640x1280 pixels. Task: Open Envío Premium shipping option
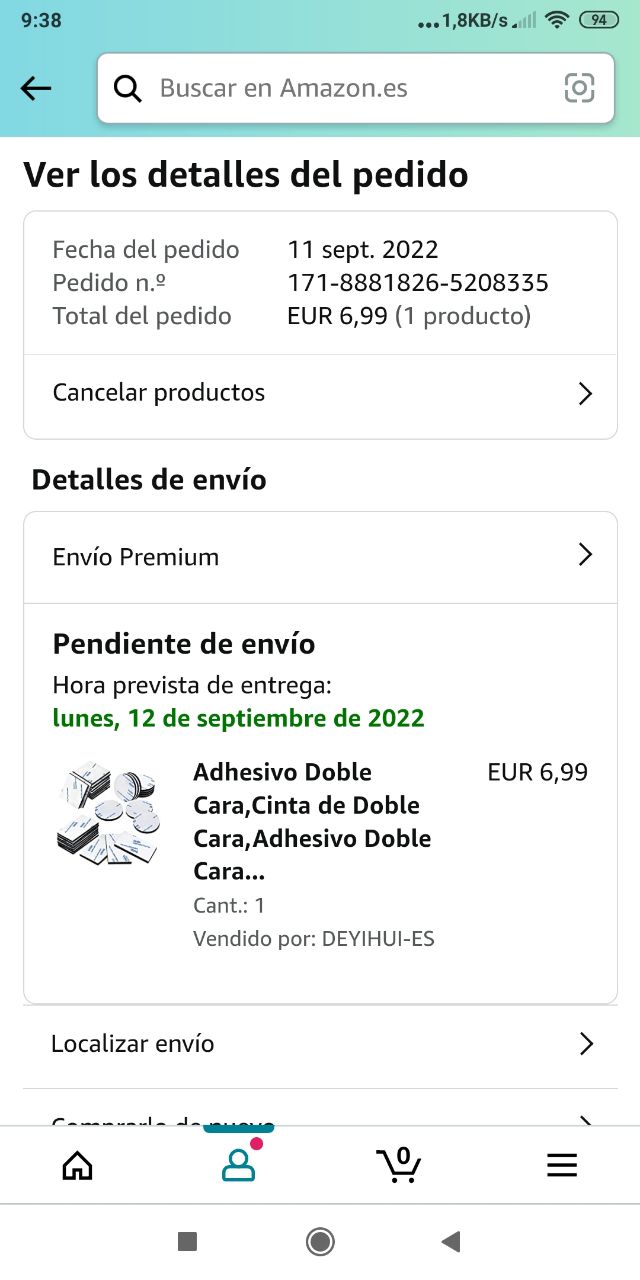pos(136,557)
